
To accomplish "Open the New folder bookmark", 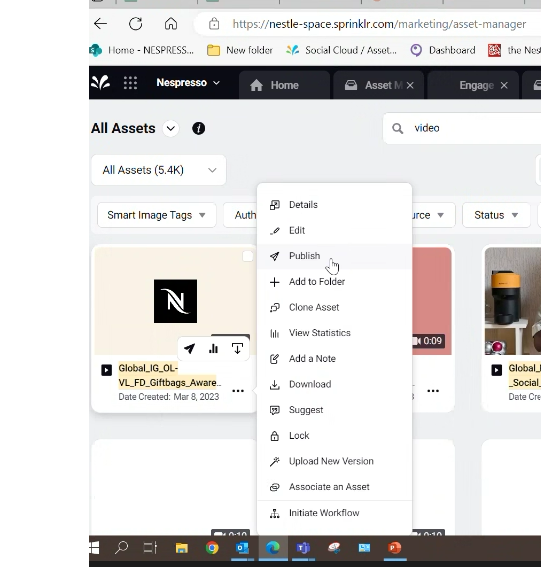I will pyautogui.click(x=240, y=50).
